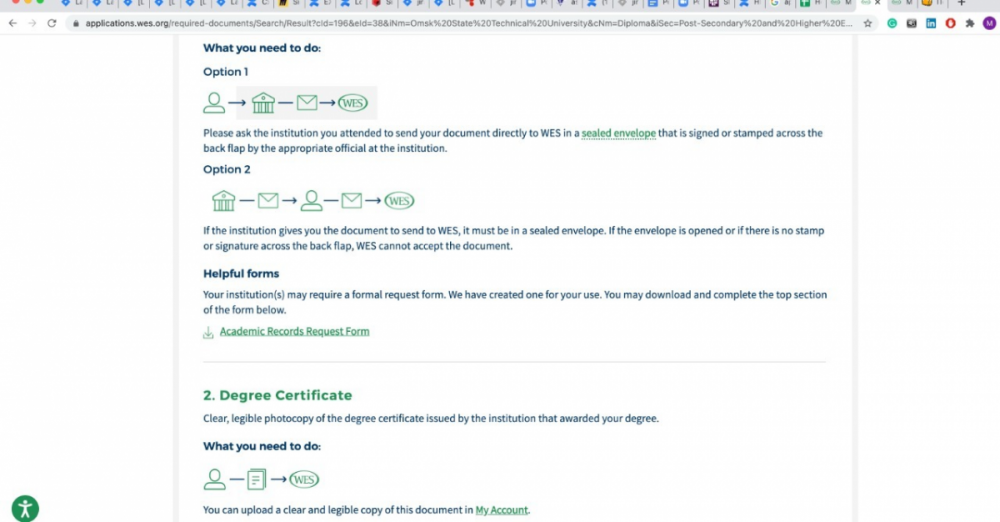The image size is (1000, 522).
Task: Click the Grammarly extension icon
Action: pyautogui.click(x=892, y=22)
